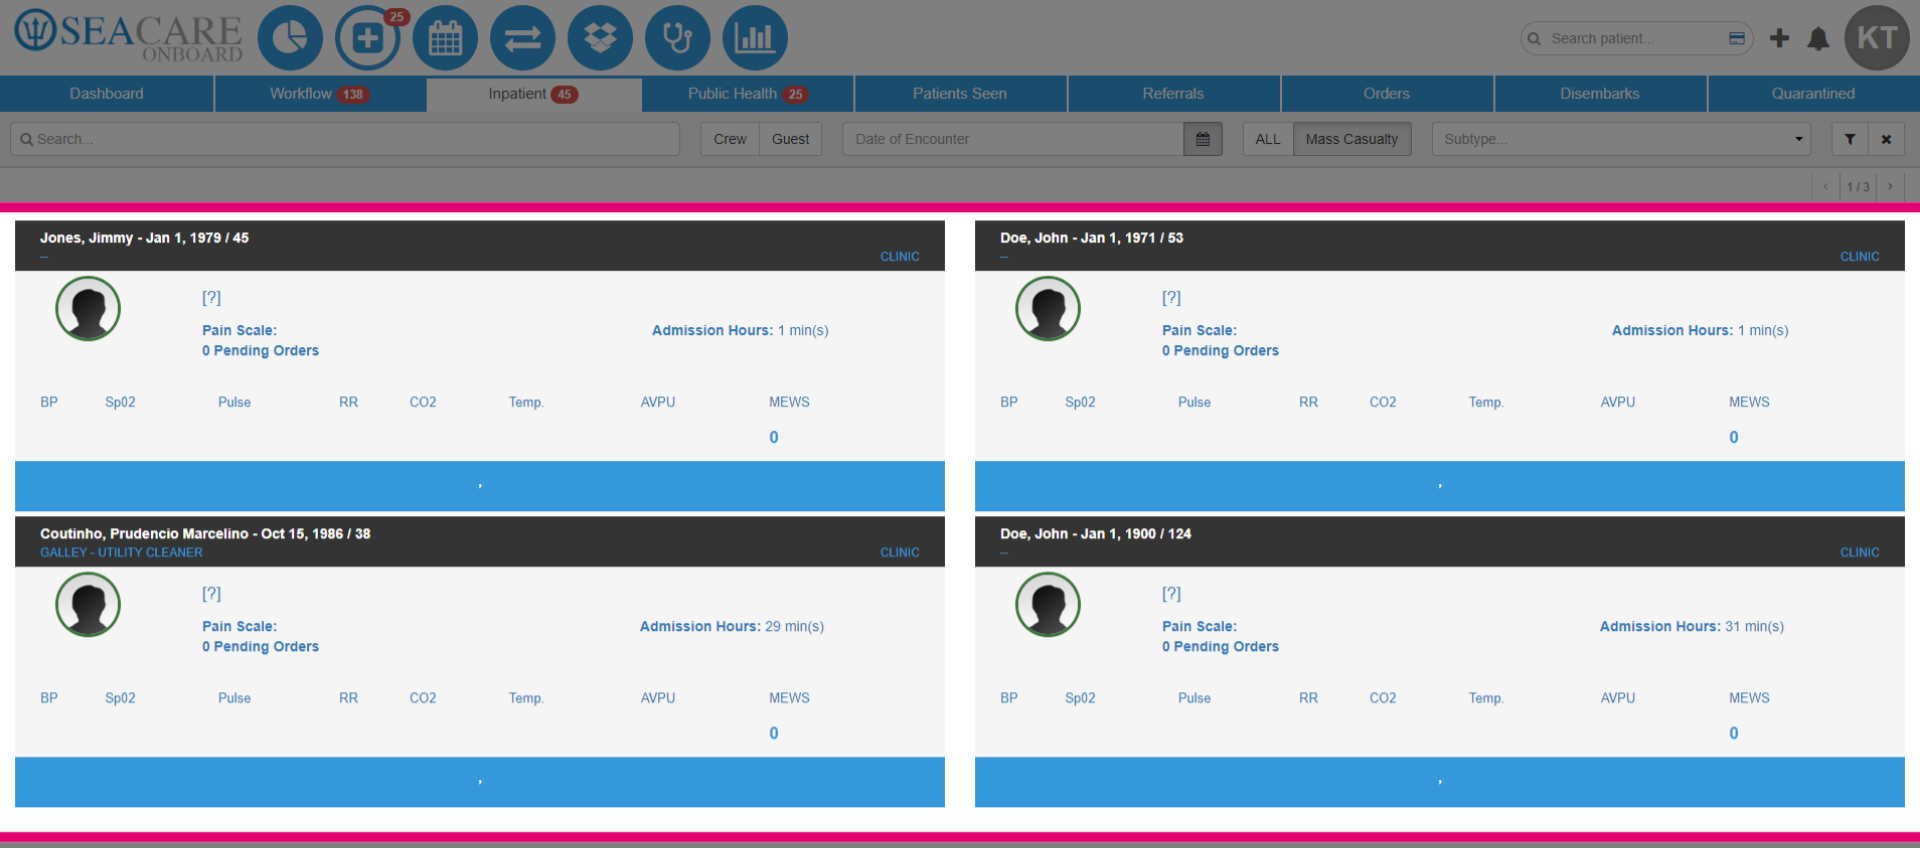Click the 1 / 3 page indicator
Screen dimensions: 1920x848
(1858, 187)
